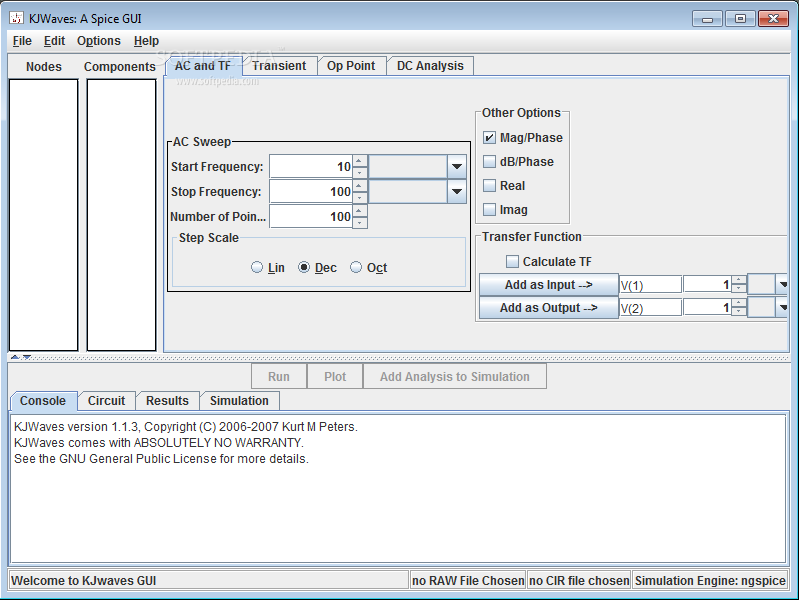Collapse split pane with the up arrow
799x600 pixels.
[x=15, y=357]
